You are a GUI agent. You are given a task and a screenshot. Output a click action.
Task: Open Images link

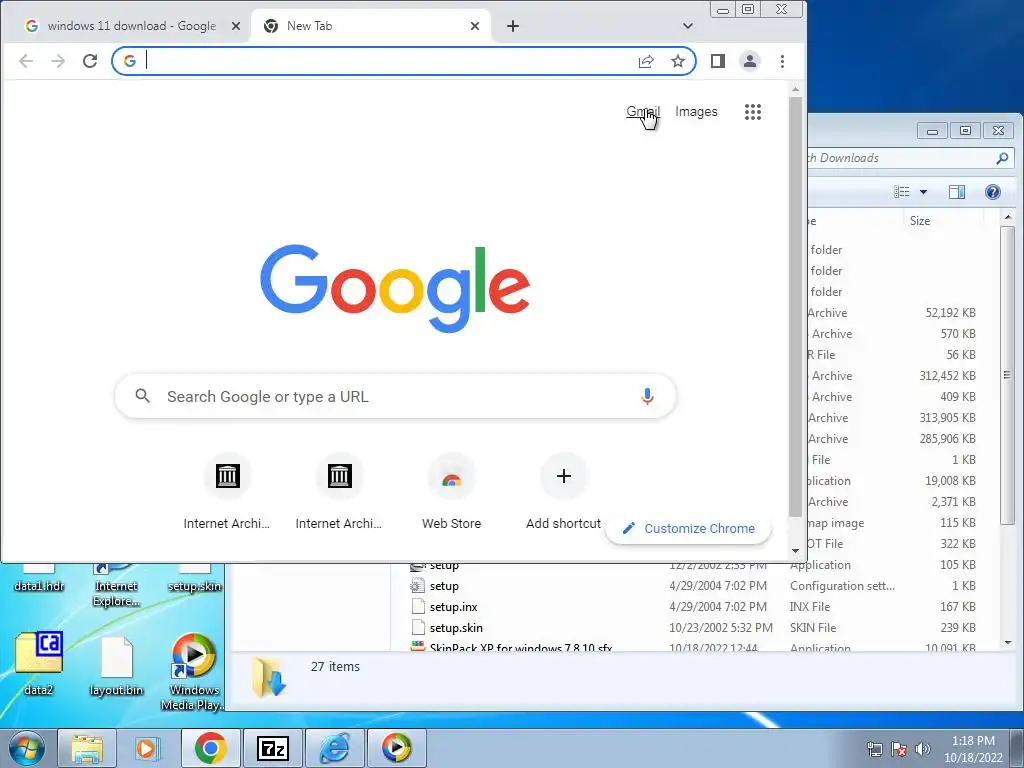(x=696, y=112)
